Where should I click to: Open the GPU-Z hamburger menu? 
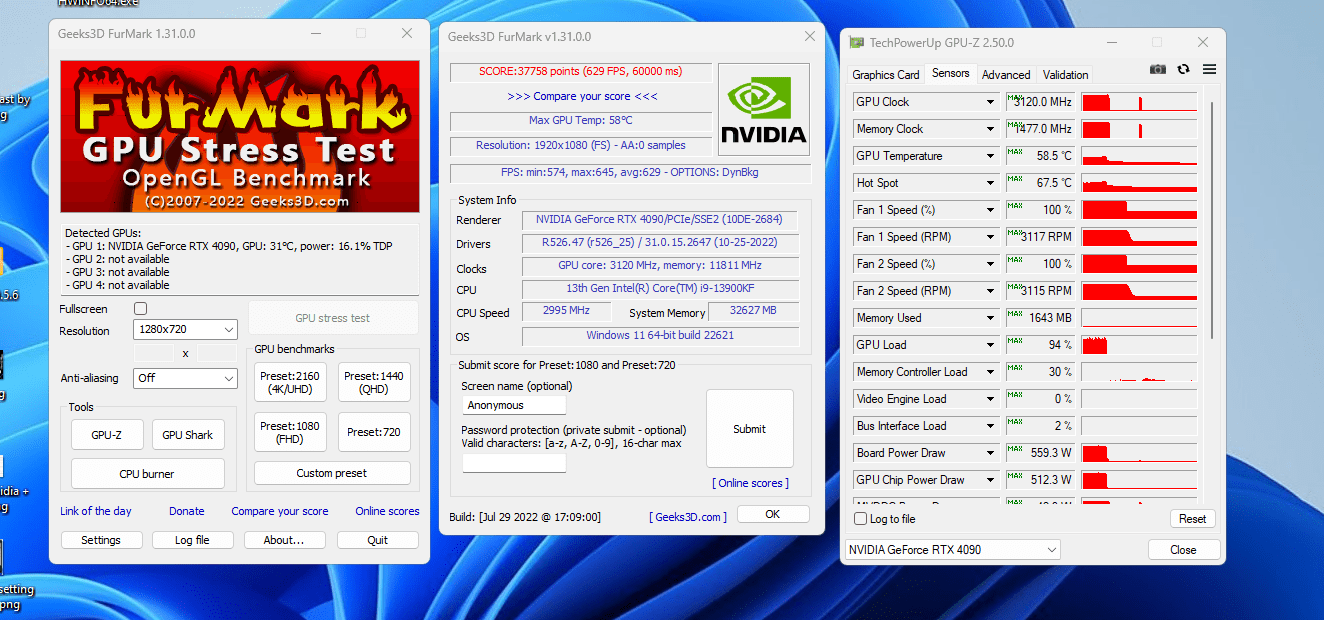[x=1209, y=69]
